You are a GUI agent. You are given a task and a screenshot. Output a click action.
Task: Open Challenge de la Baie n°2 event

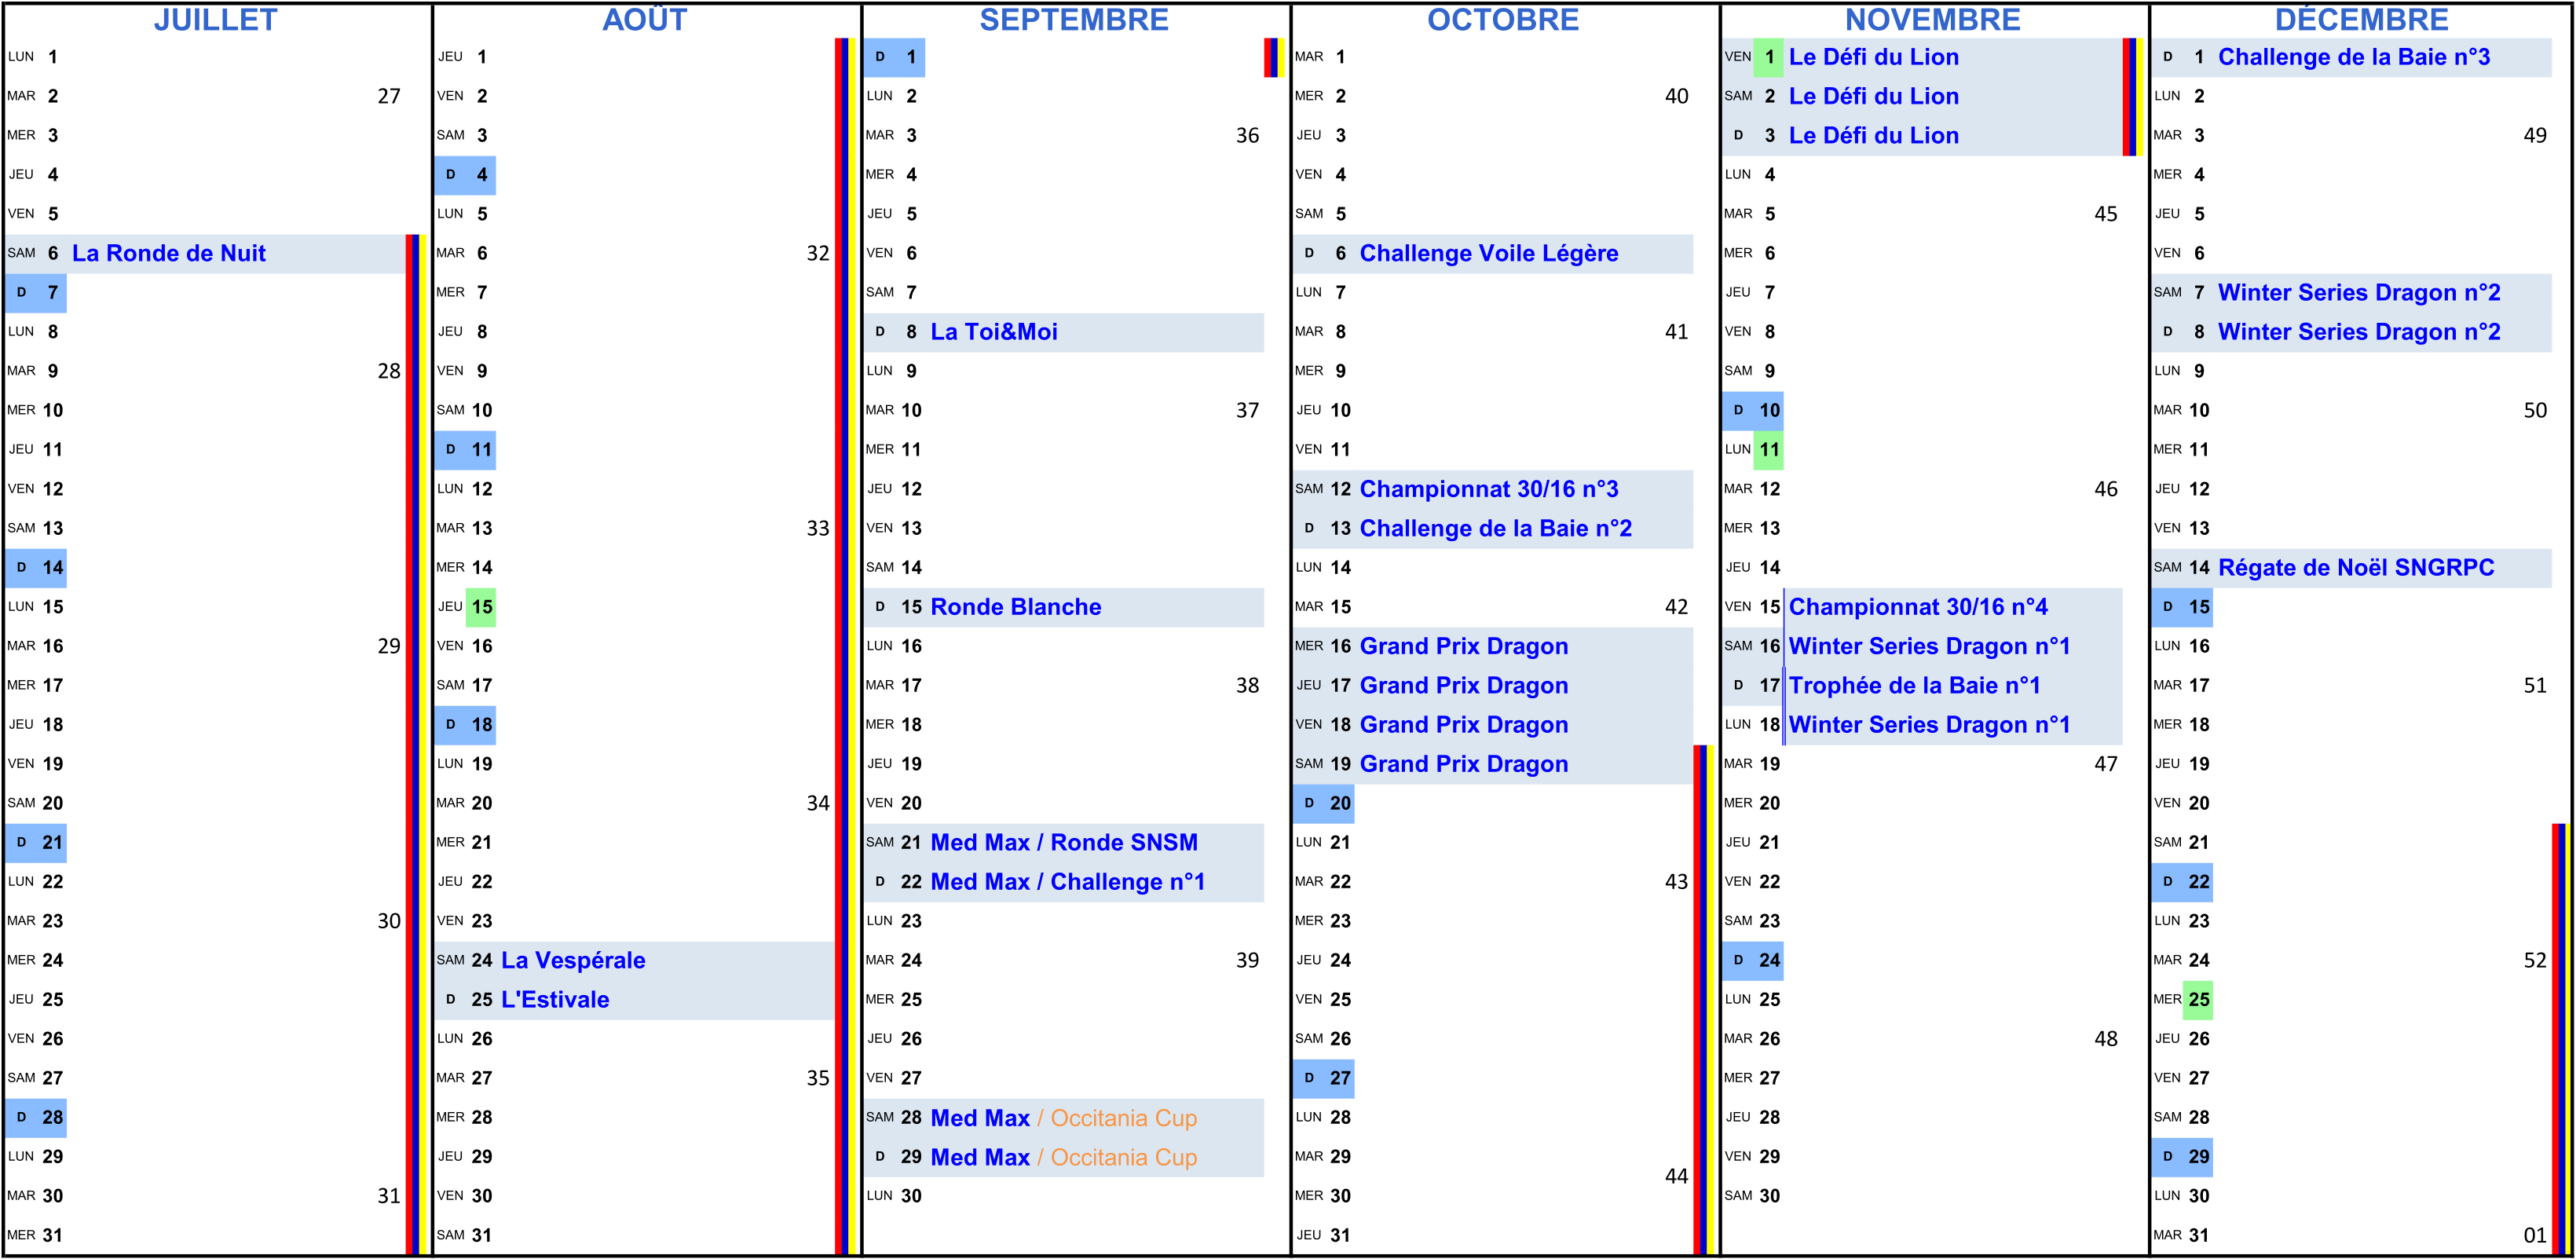pos(1496,529)
